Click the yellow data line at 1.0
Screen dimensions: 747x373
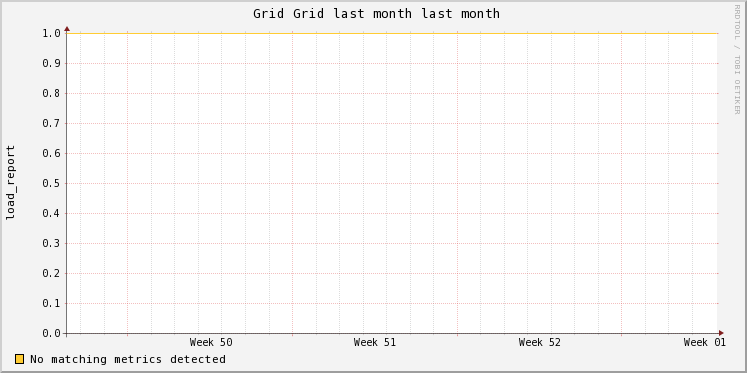coord(392,33)
